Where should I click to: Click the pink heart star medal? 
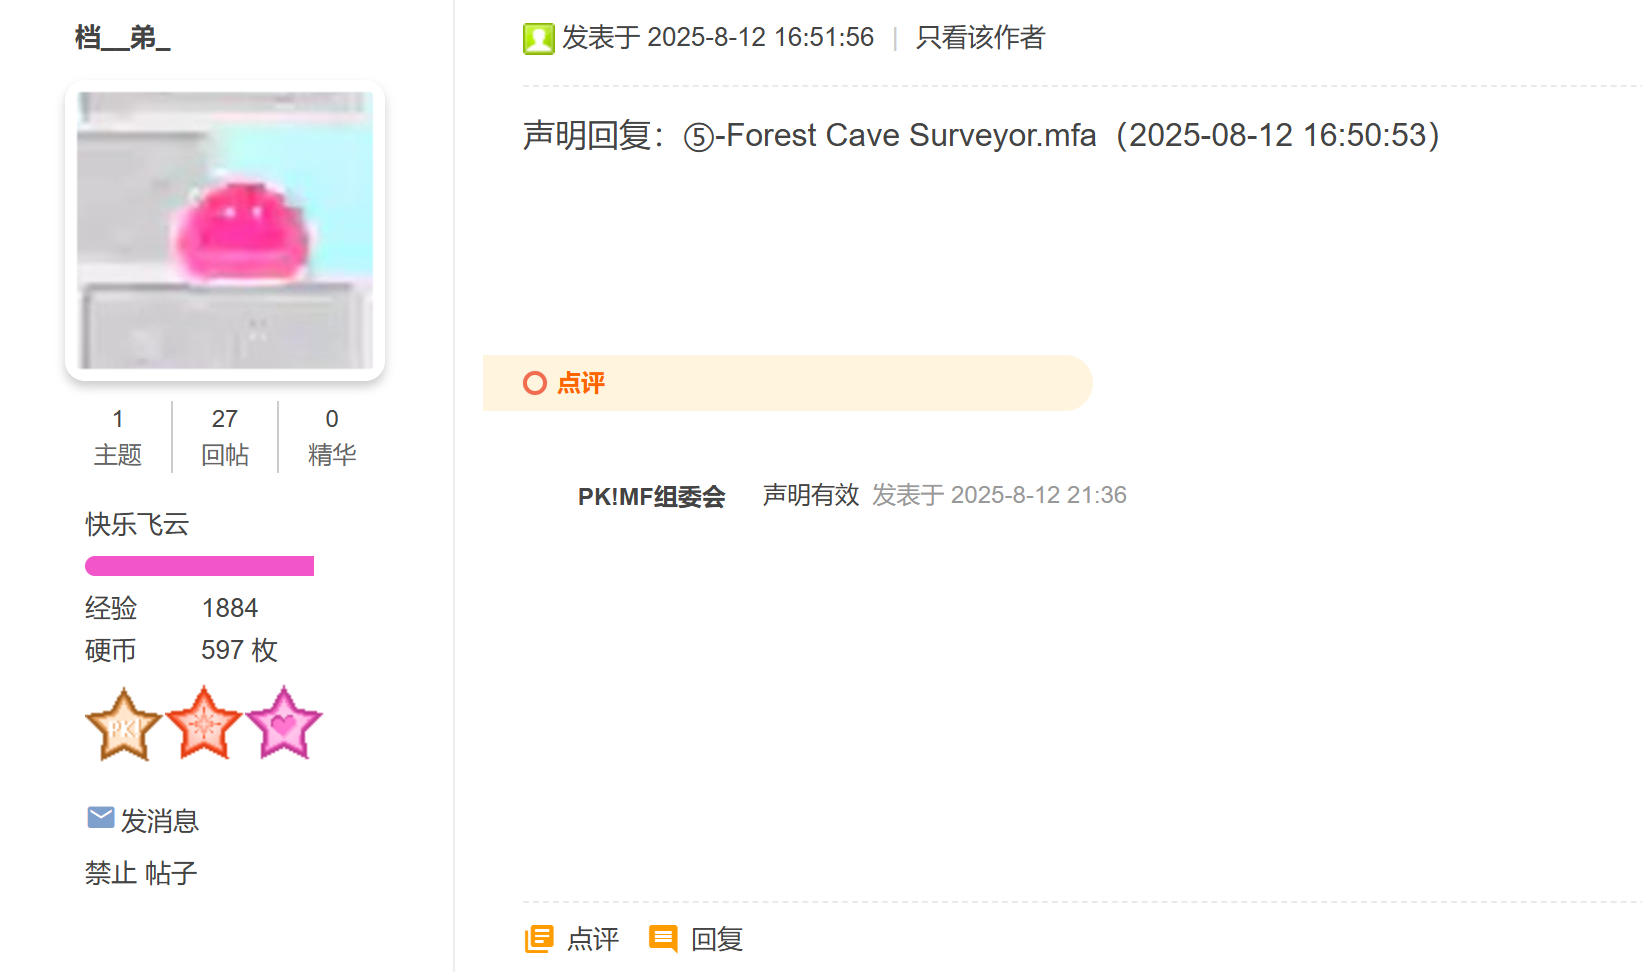(284, 723)
